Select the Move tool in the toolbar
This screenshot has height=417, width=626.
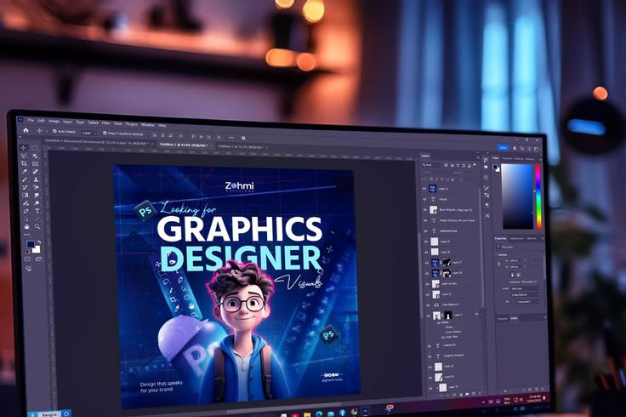pyautogui.click(x=24, y=148)
